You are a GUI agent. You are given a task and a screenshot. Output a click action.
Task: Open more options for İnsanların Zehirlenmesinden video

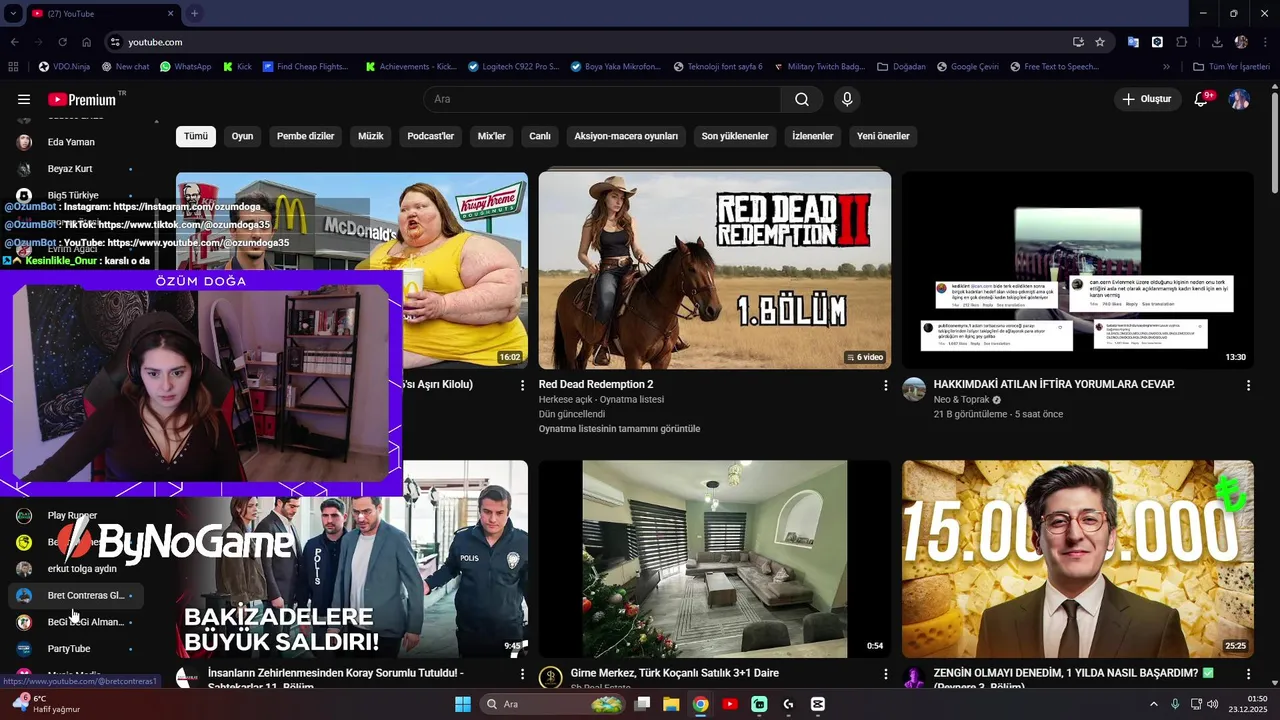point(522,674)
